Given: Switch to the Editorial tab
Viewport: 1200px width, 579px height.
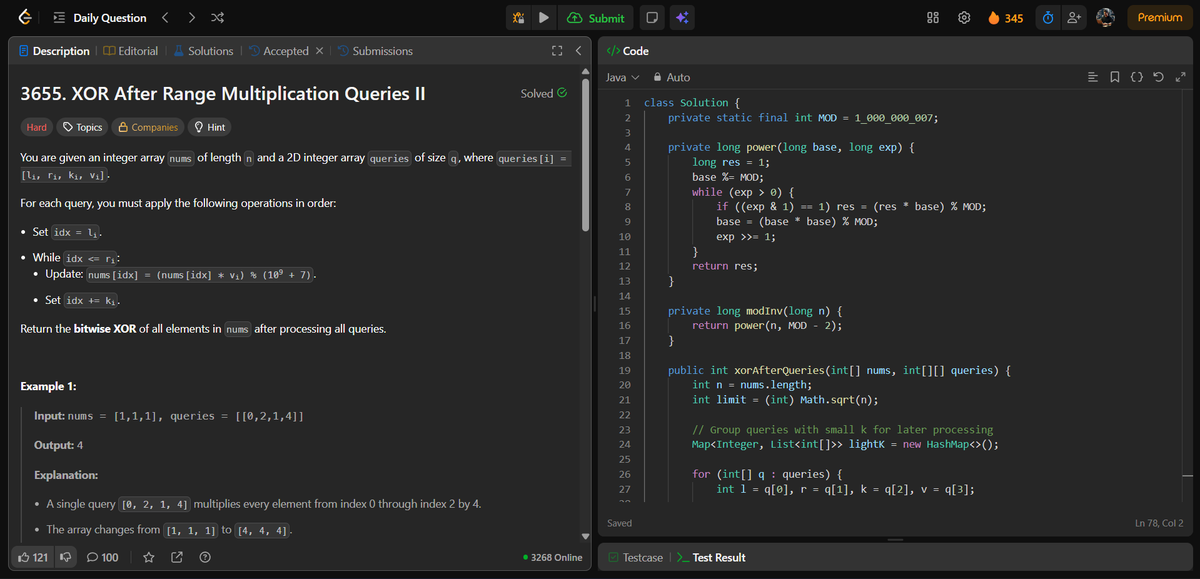Looking at the screenshot, I should [x=131, y=51].
